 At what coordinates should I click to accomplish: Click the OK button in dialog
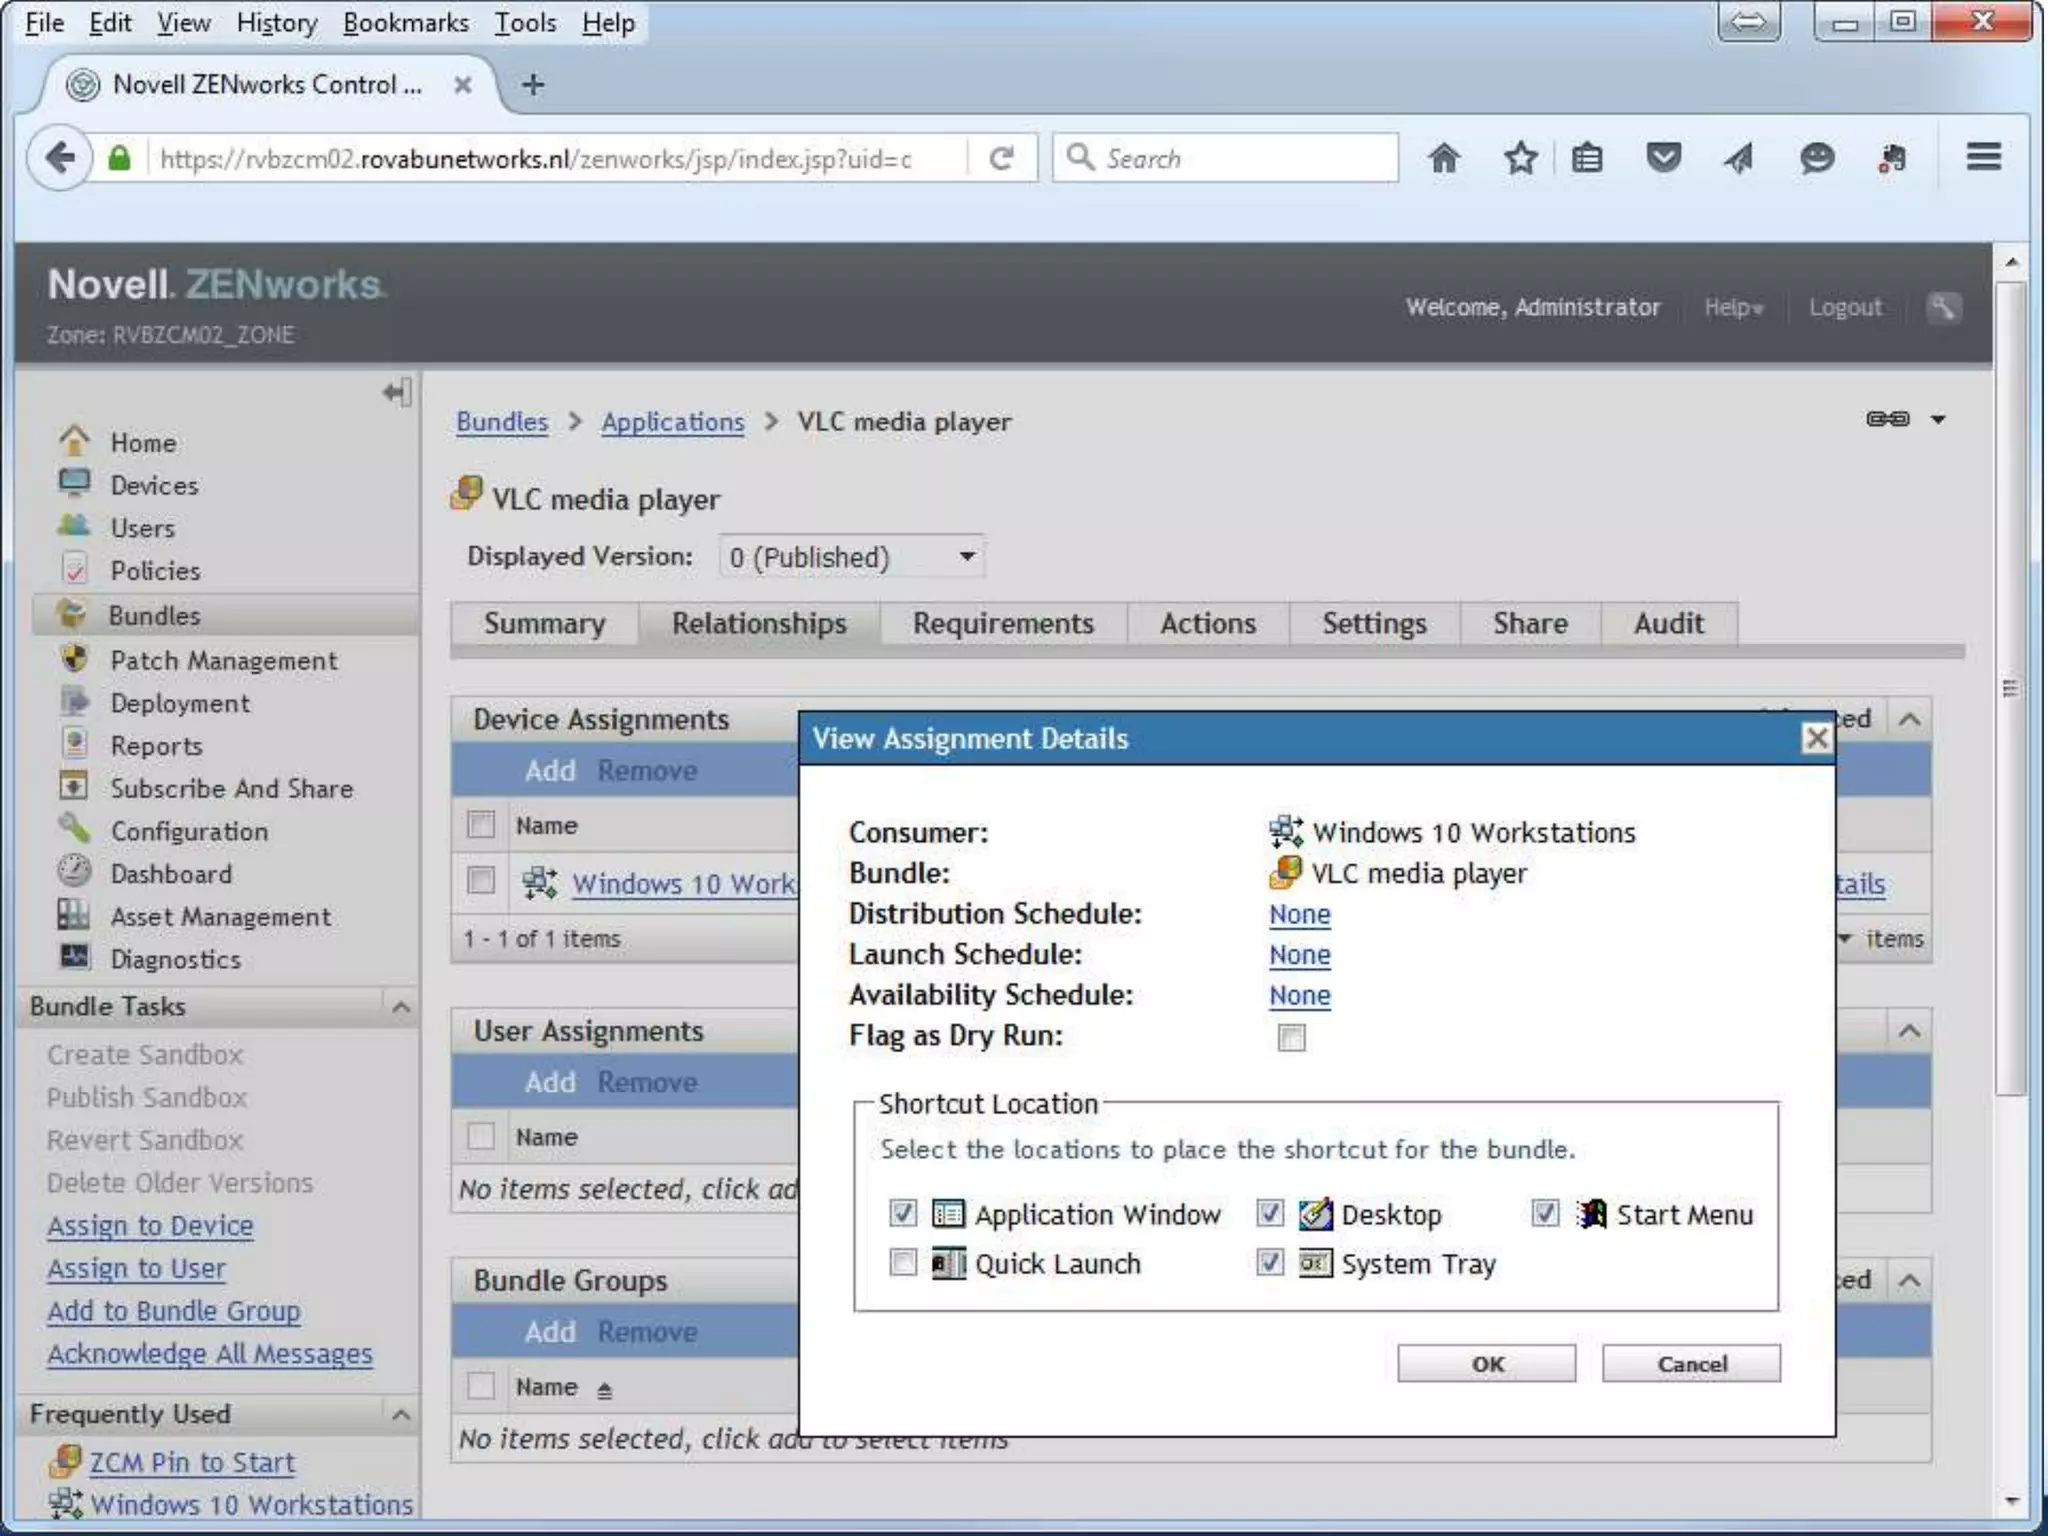(1486, 1364)
